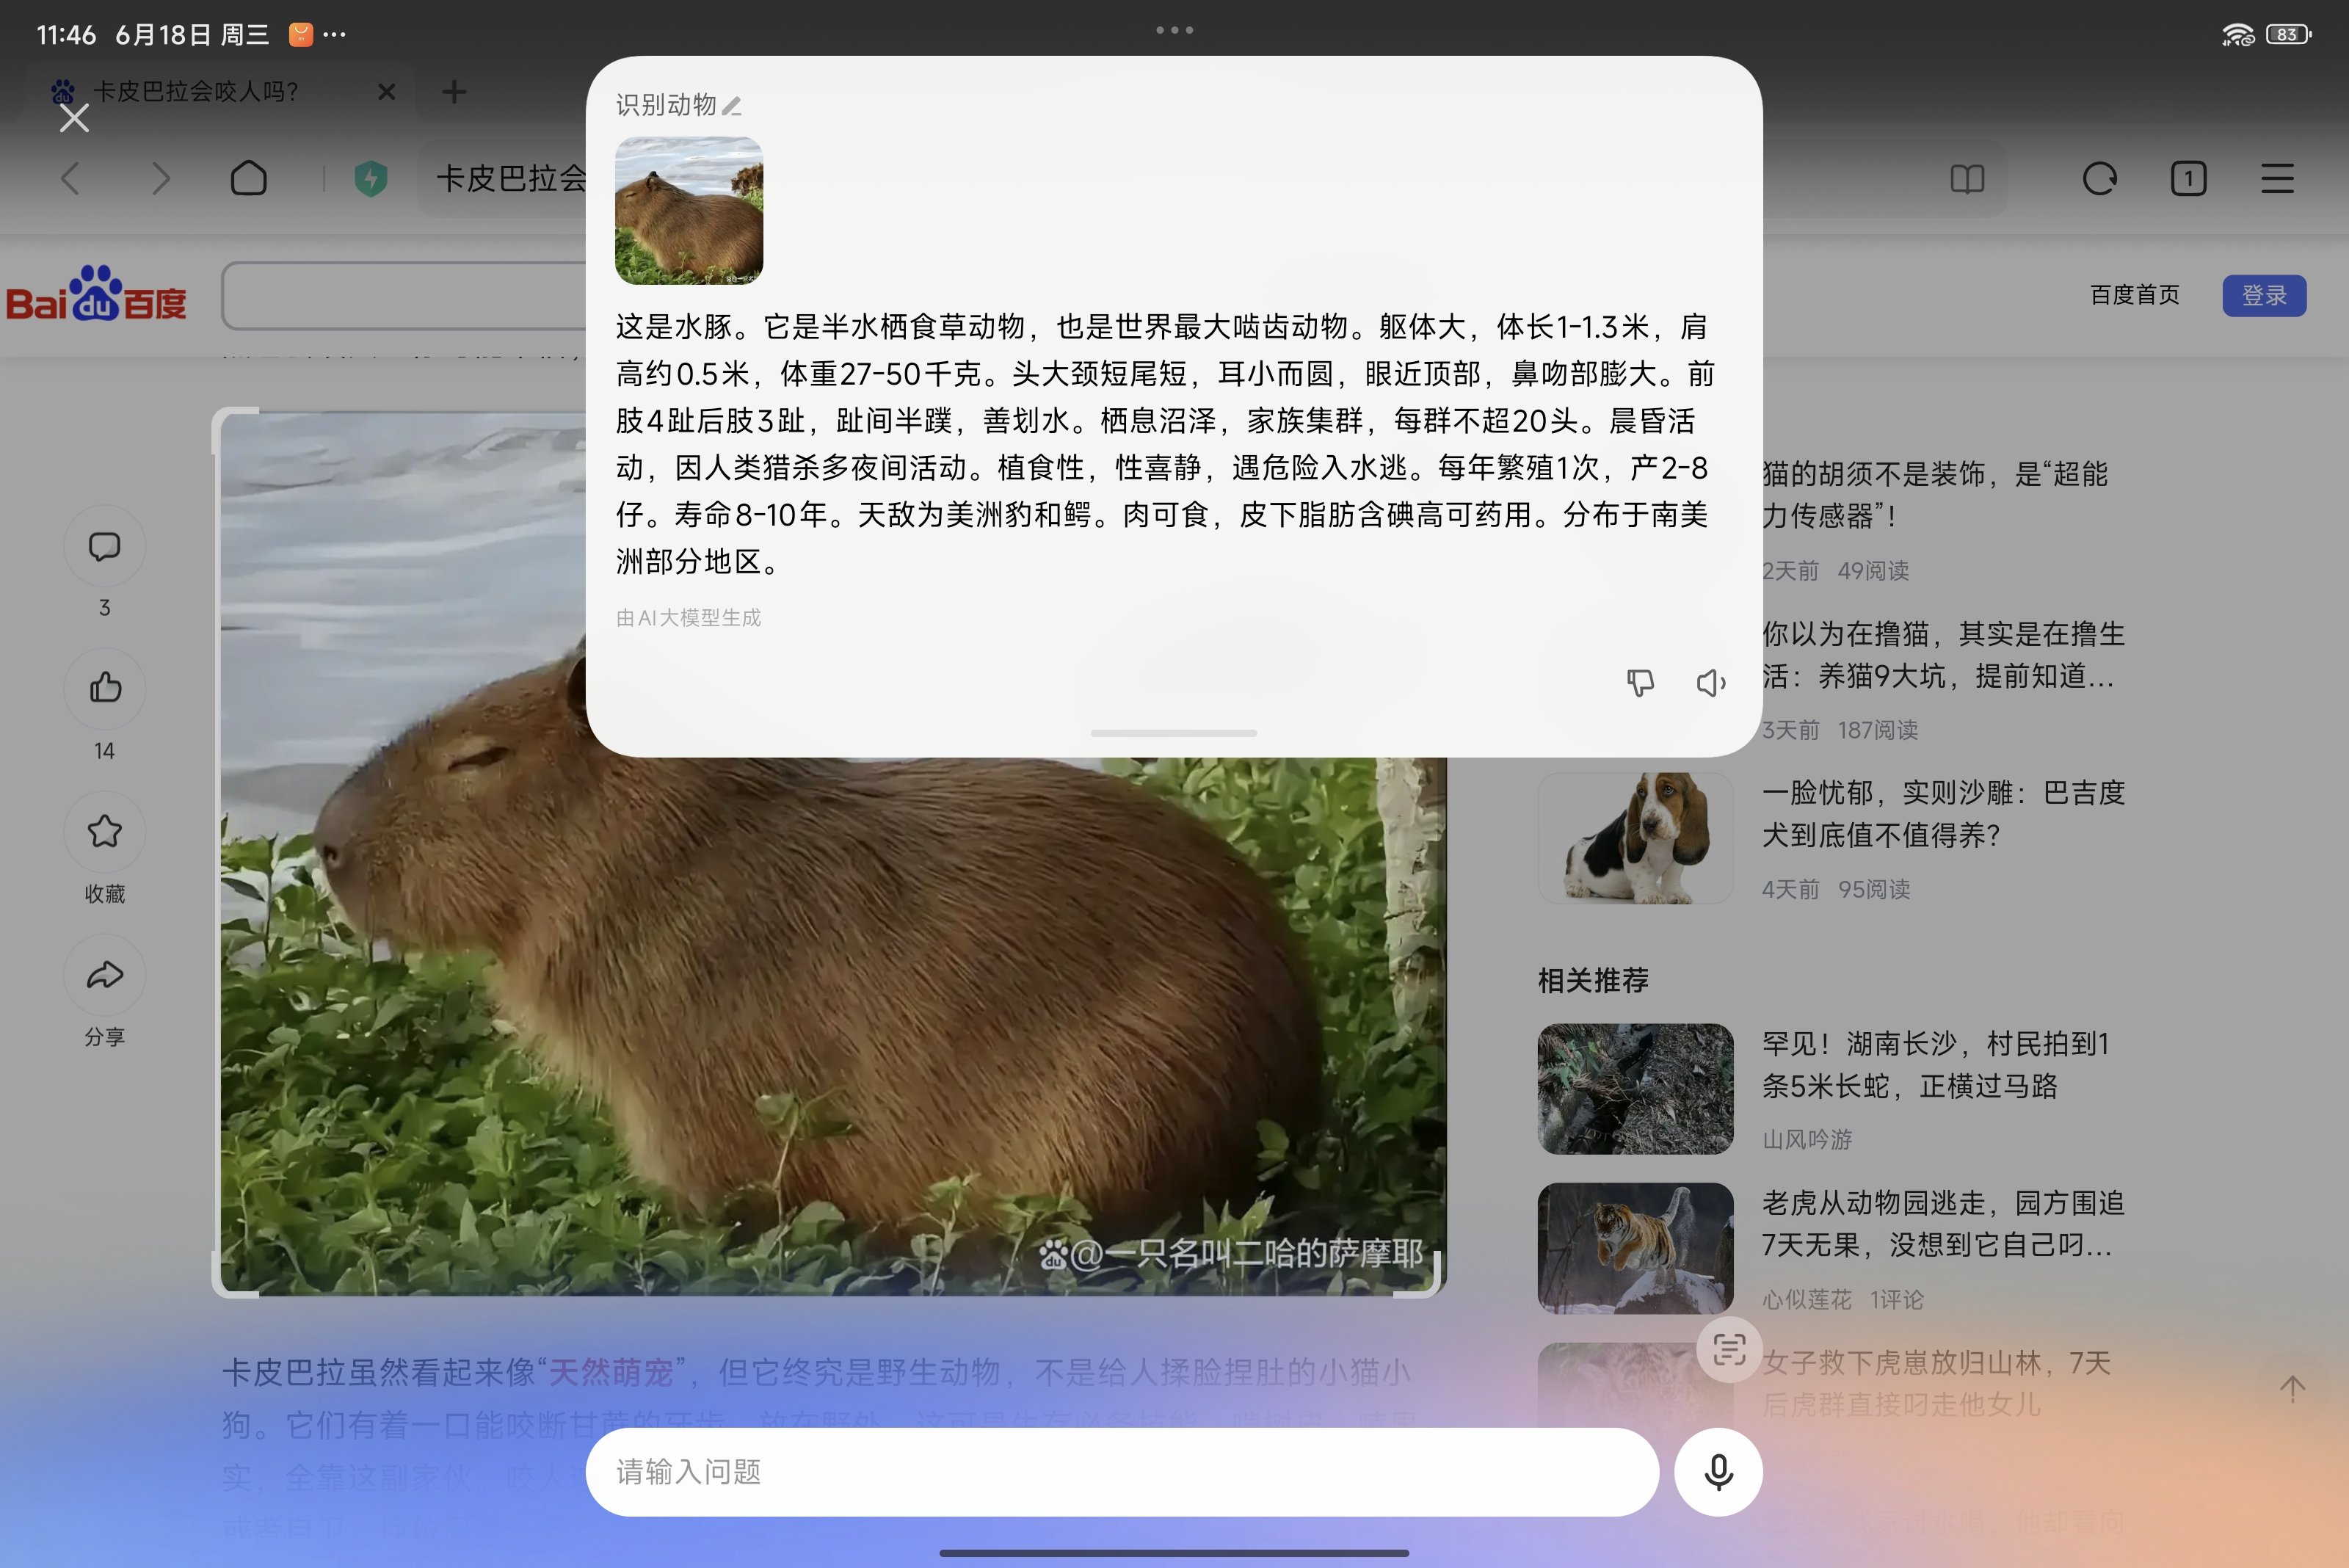The width and height of the screenshot is (2349, 1568).
Task: Edit the 识别动物 prompt with pencil icon
Action: tap(731, 105)
